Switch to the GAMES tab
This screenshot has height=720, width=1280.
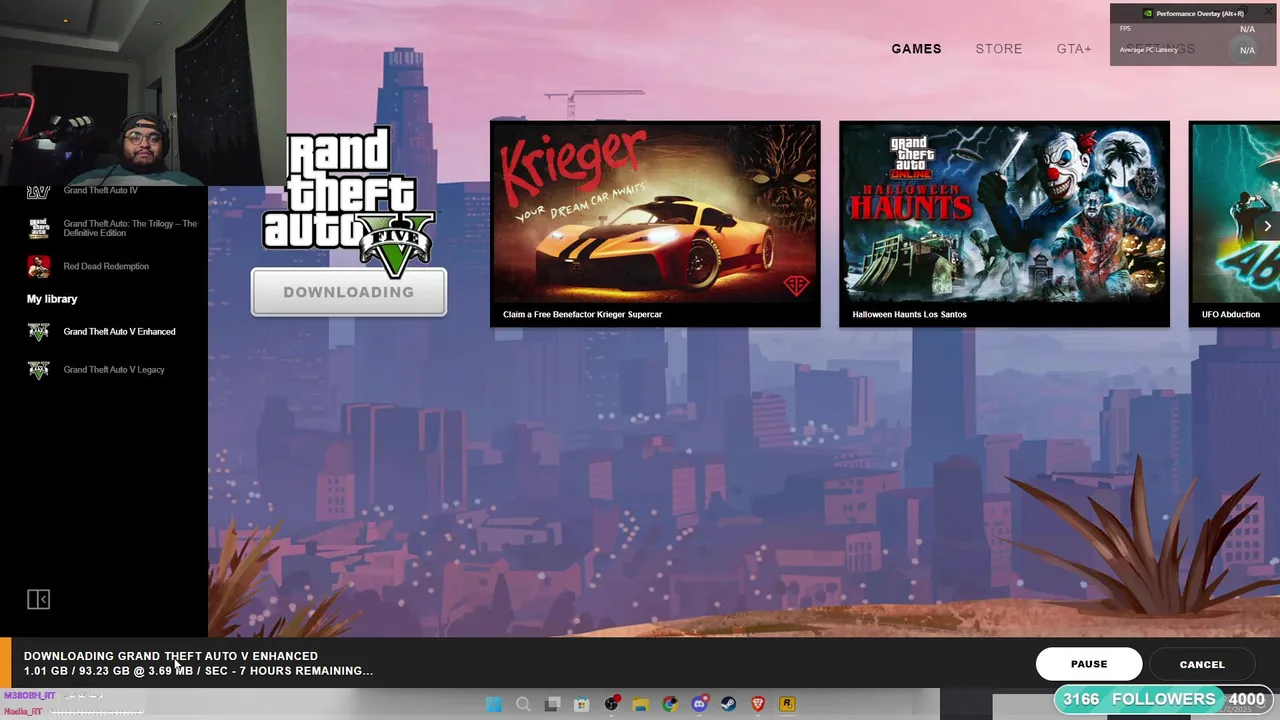click(916, 49)
